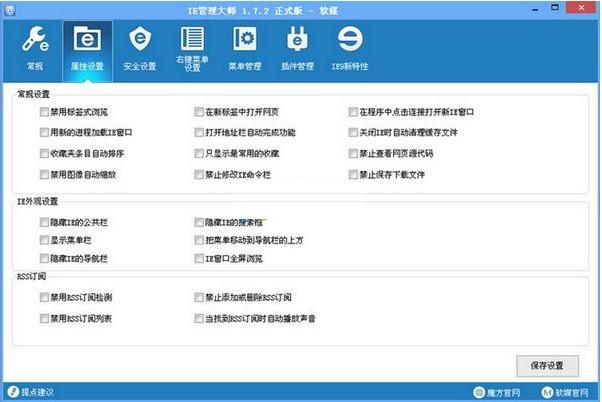Check 隐藏IE的公共栏

click(44, 222)
